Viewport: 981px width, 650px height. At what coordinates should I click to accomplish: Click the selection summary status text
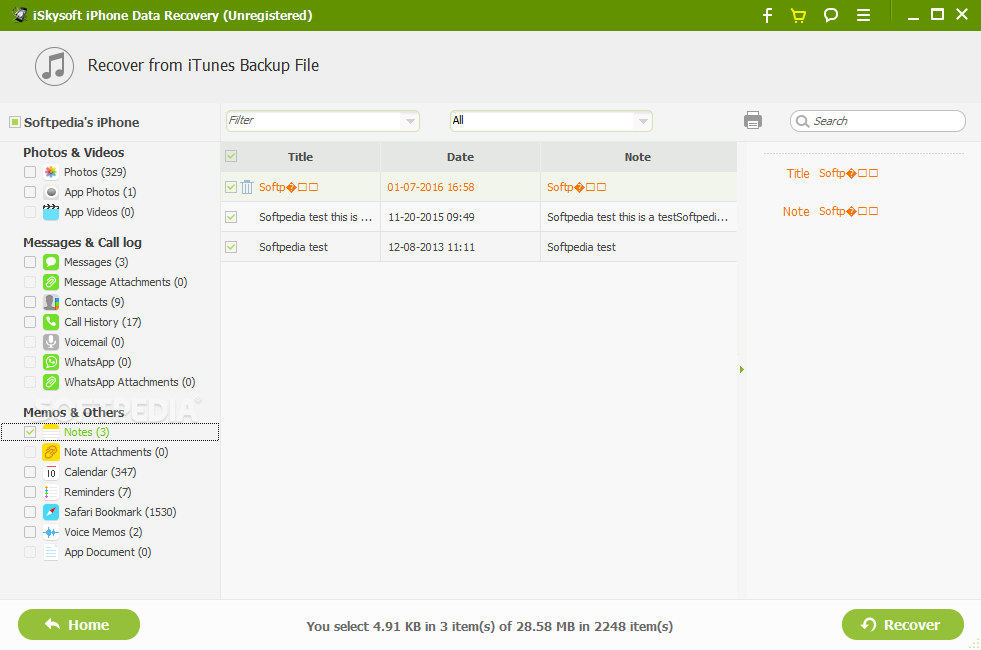(490, 626)
